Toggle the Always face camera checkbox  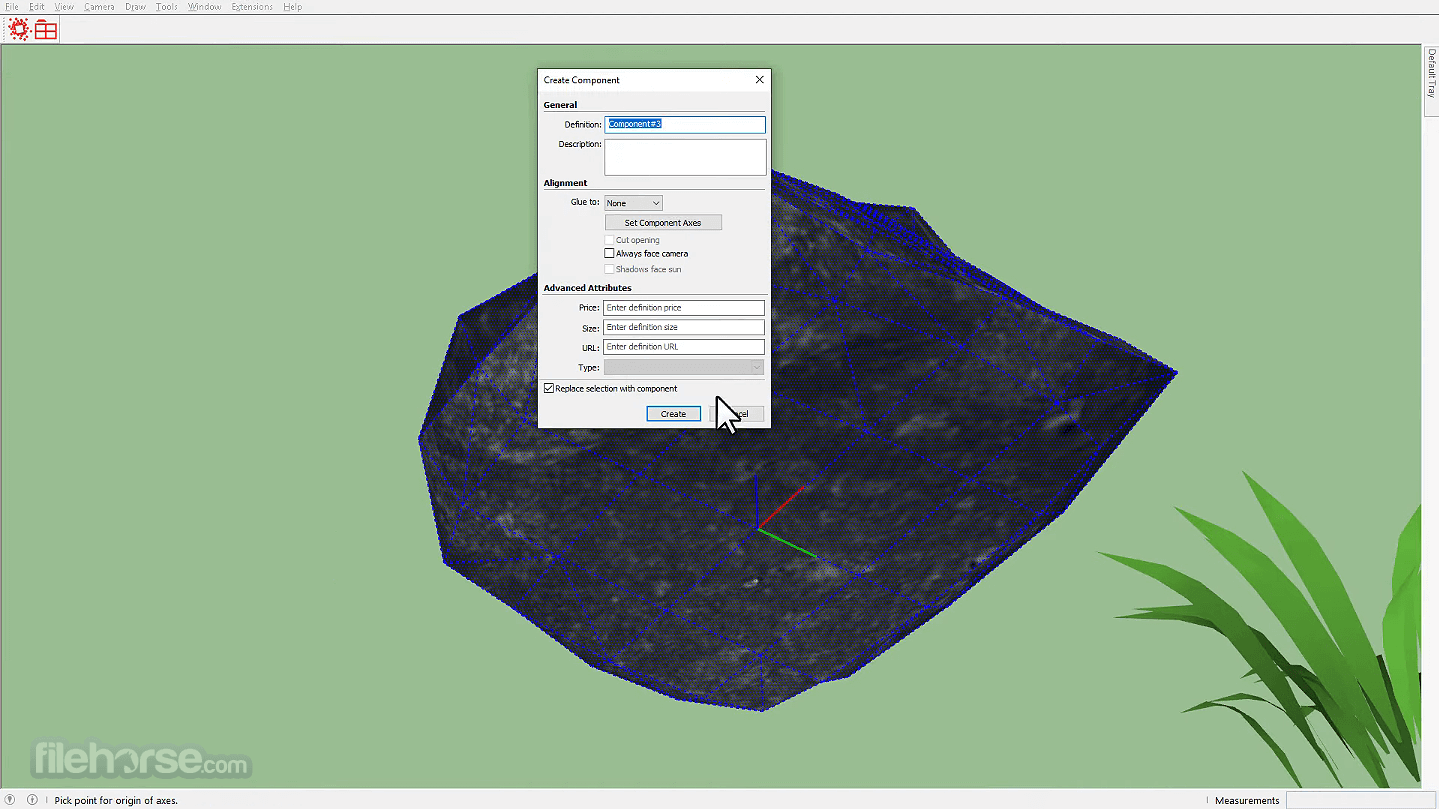[609, 254]
